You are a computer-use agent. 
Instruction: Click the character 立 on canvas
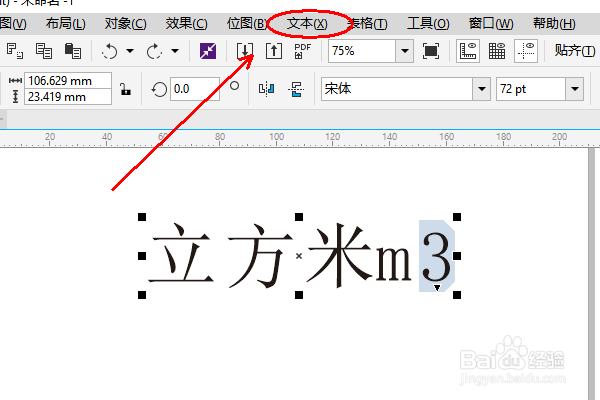point(181,254)
